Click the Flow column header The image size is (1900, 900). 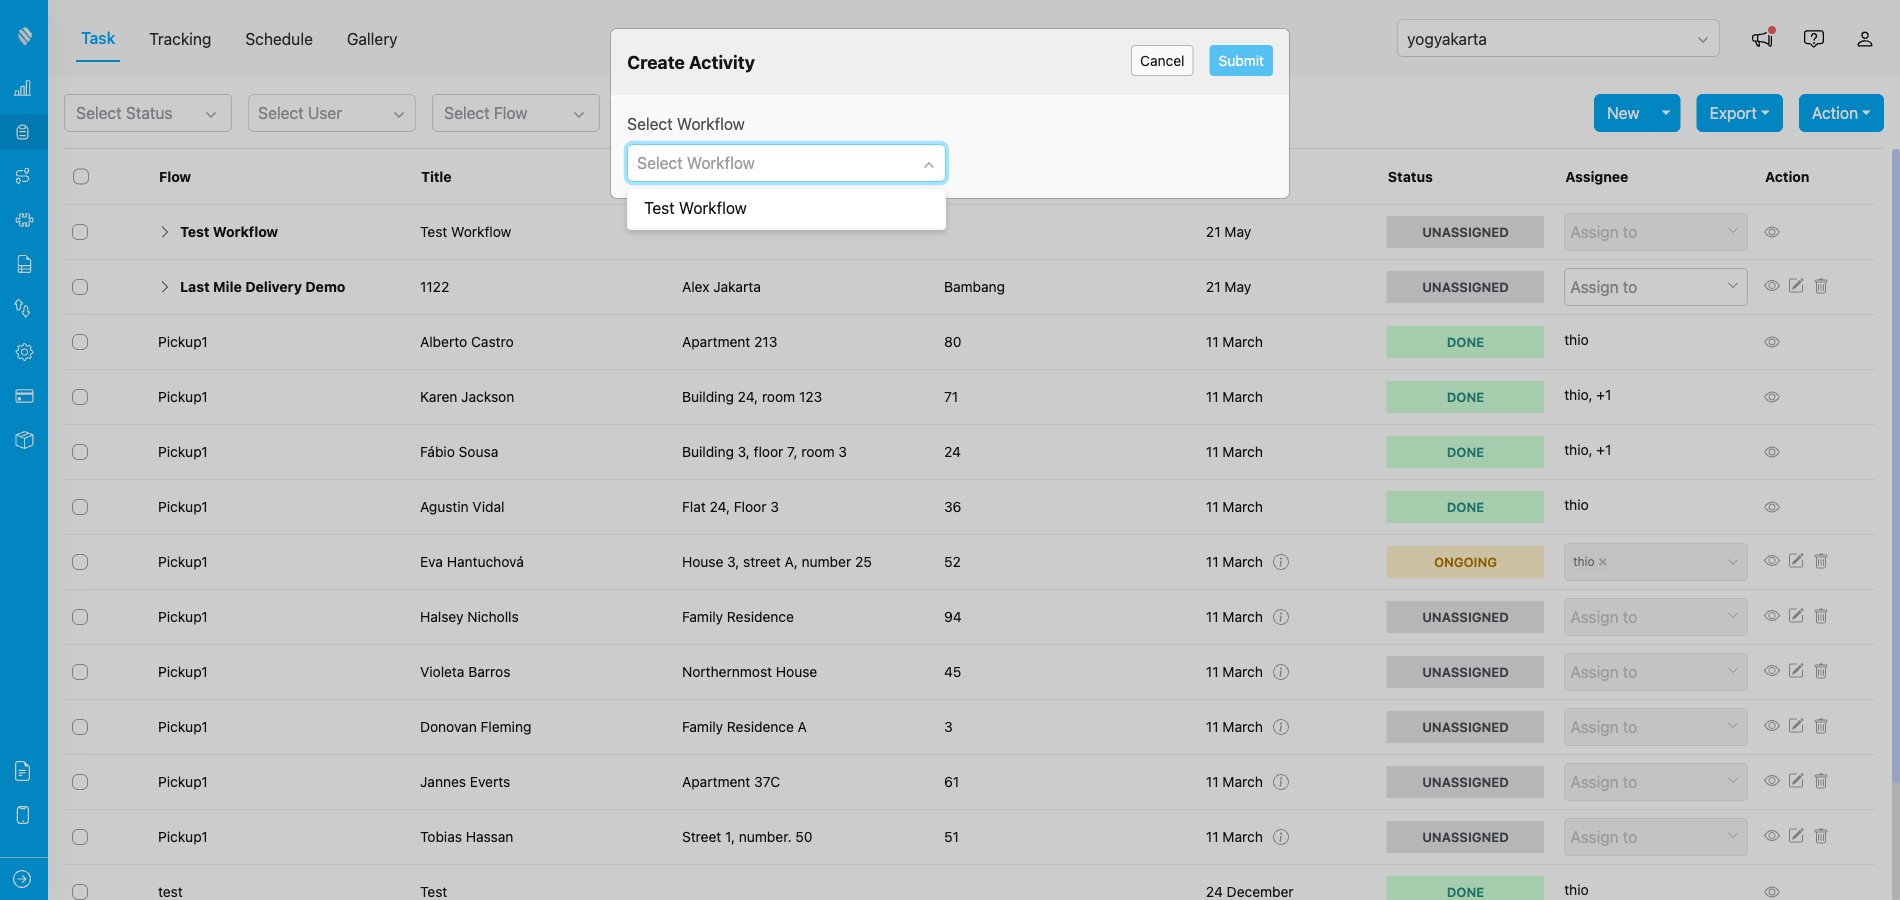(x=175, y=177)
